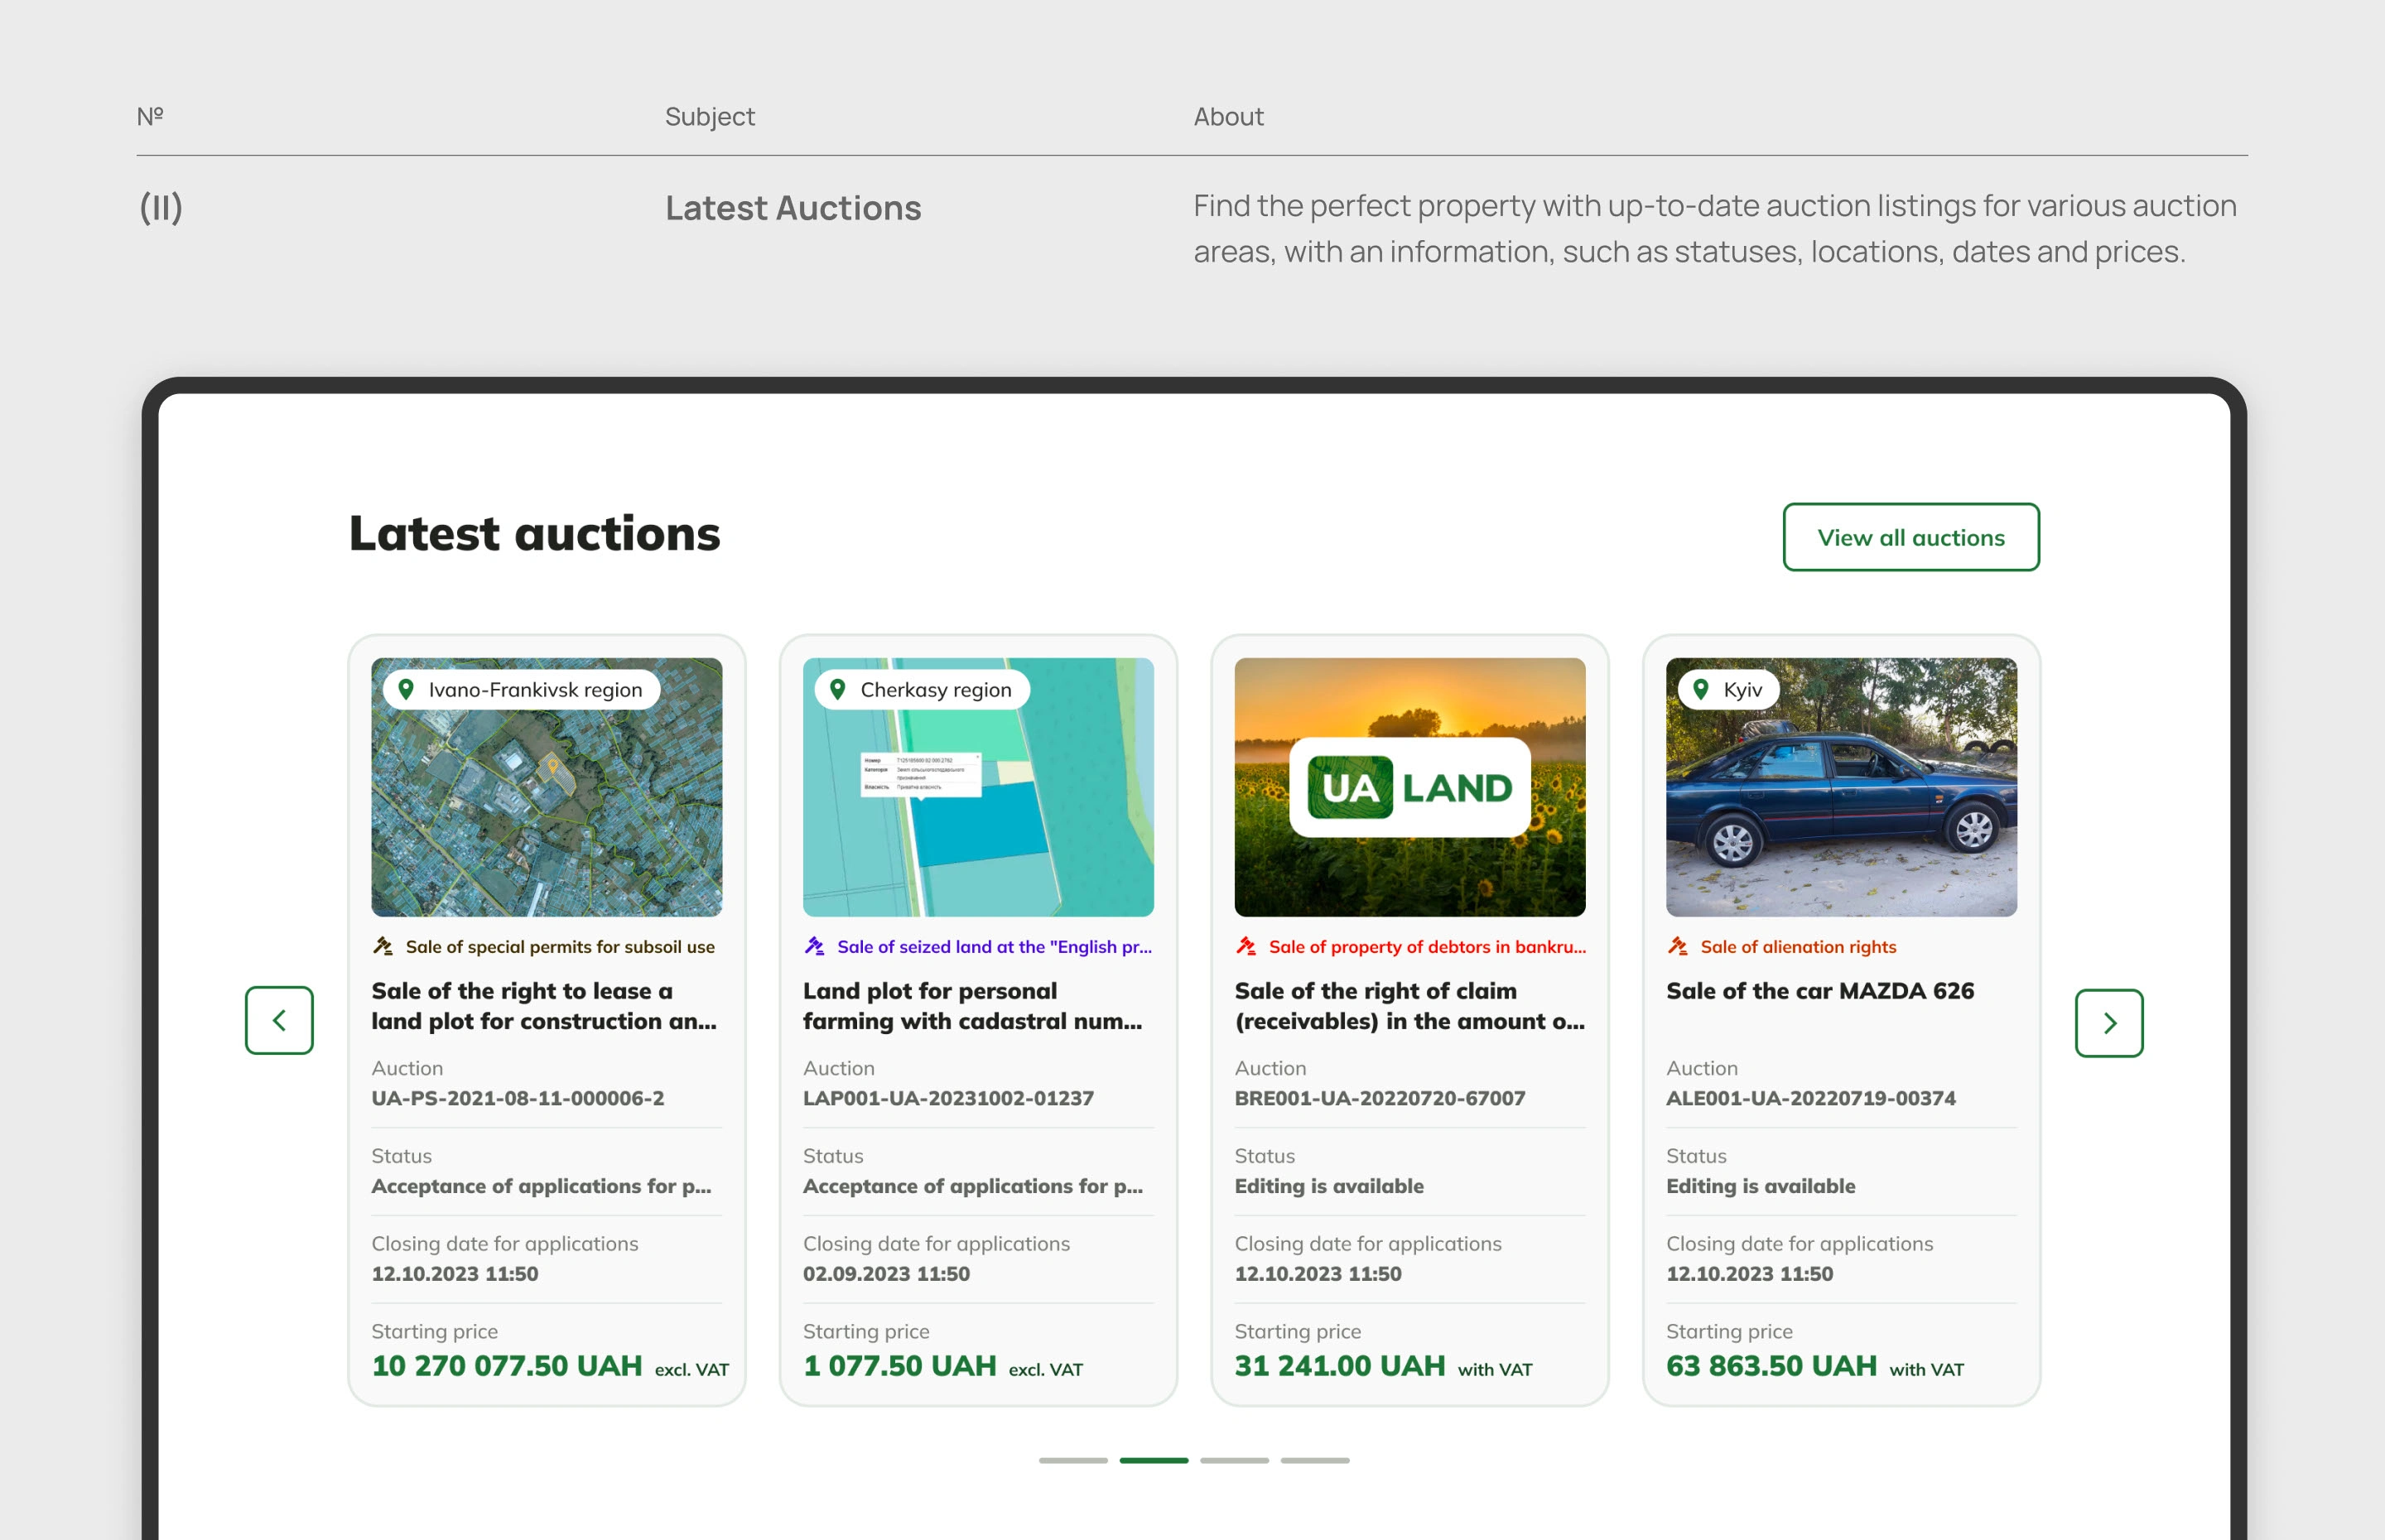This screenshot has height=1540, width=2385.
Task: Click gavel icon beside debtors property sale category
Action: [x=1246, y=946]
